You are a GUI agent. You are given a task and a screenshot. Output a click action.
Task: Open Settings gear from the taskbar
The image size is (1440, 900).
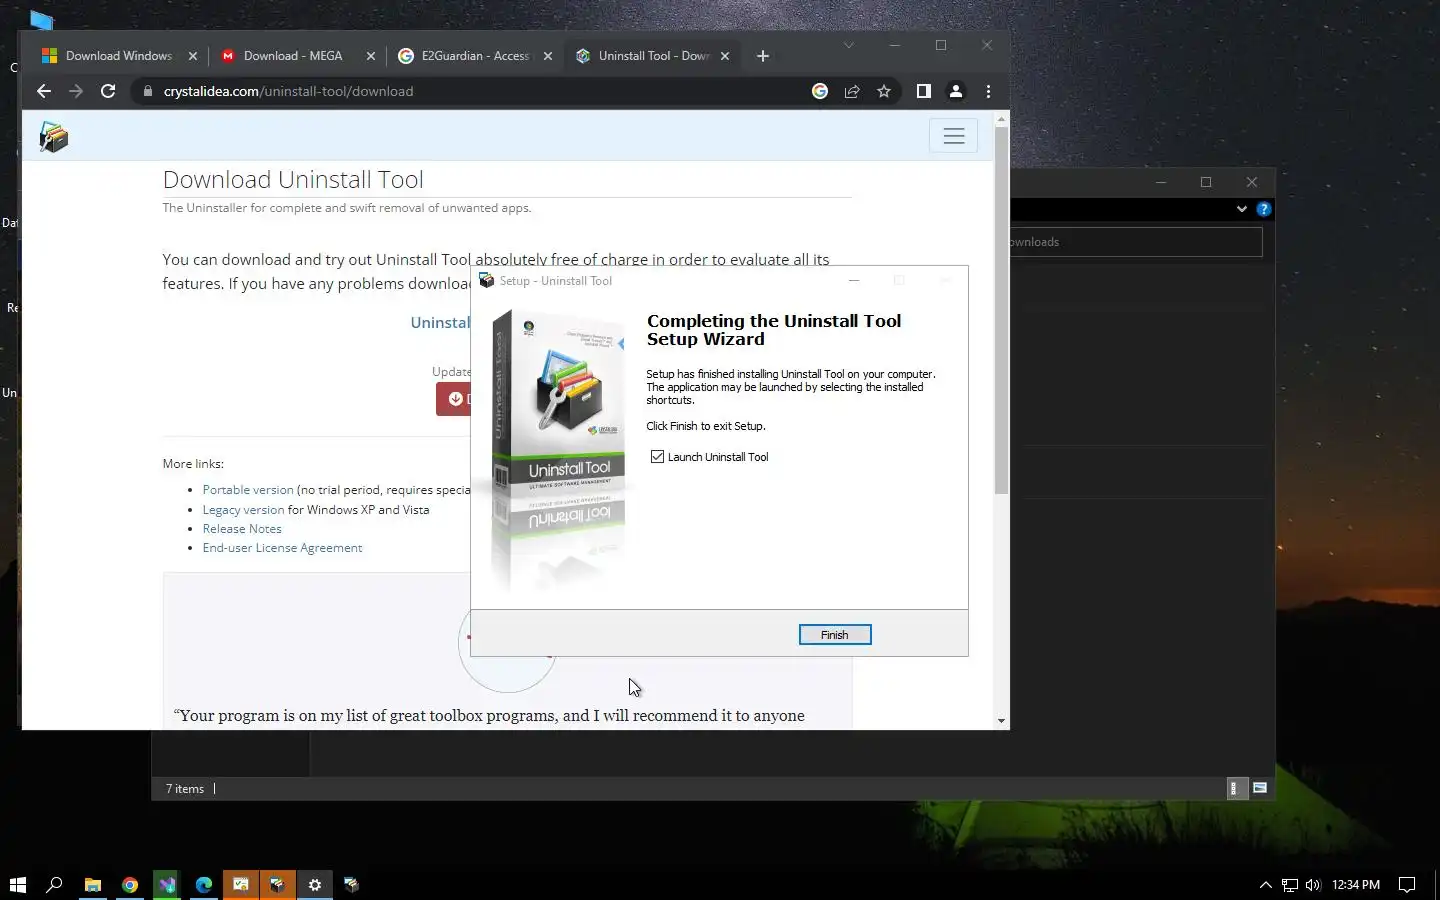click(x=314, y=884)
